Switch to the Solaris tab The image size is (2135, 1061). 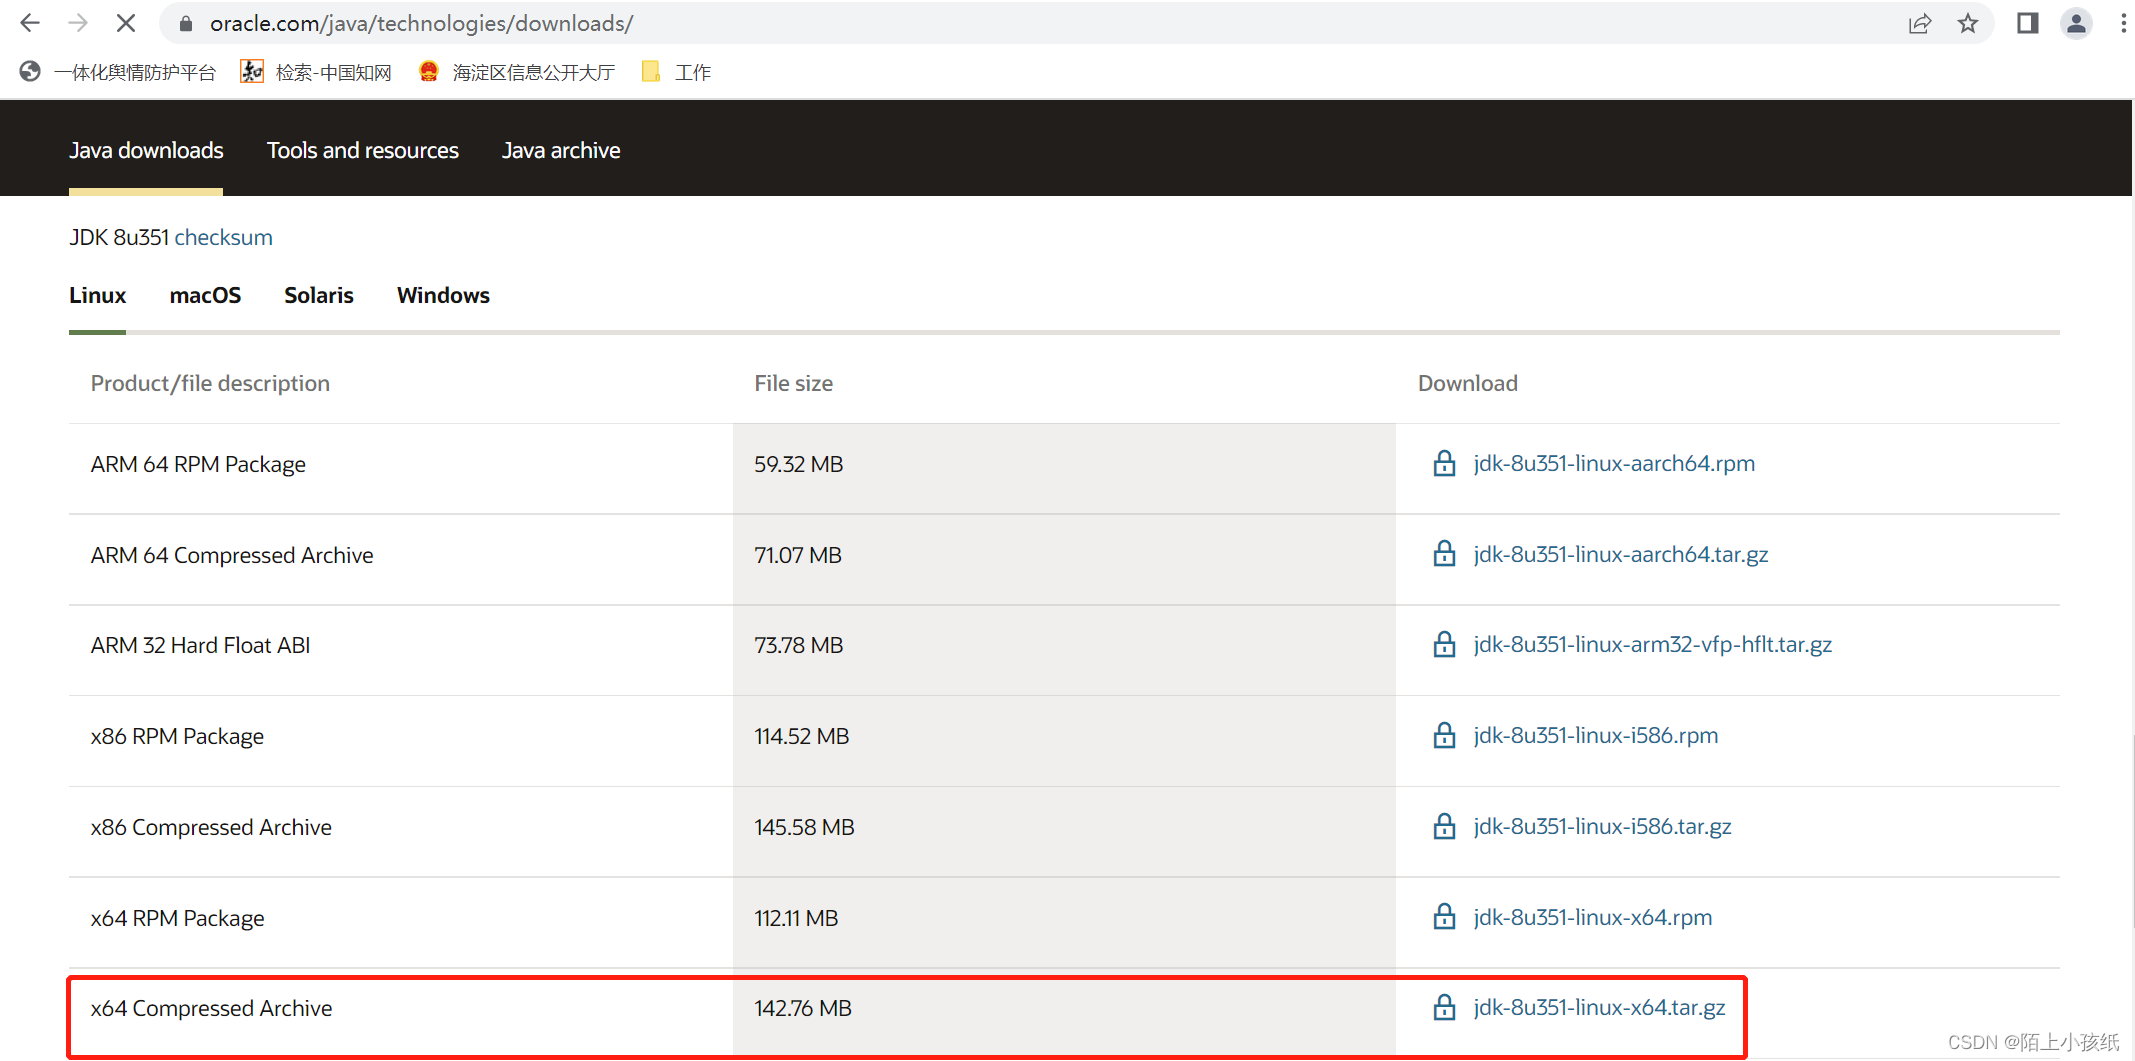pos(319,295)
